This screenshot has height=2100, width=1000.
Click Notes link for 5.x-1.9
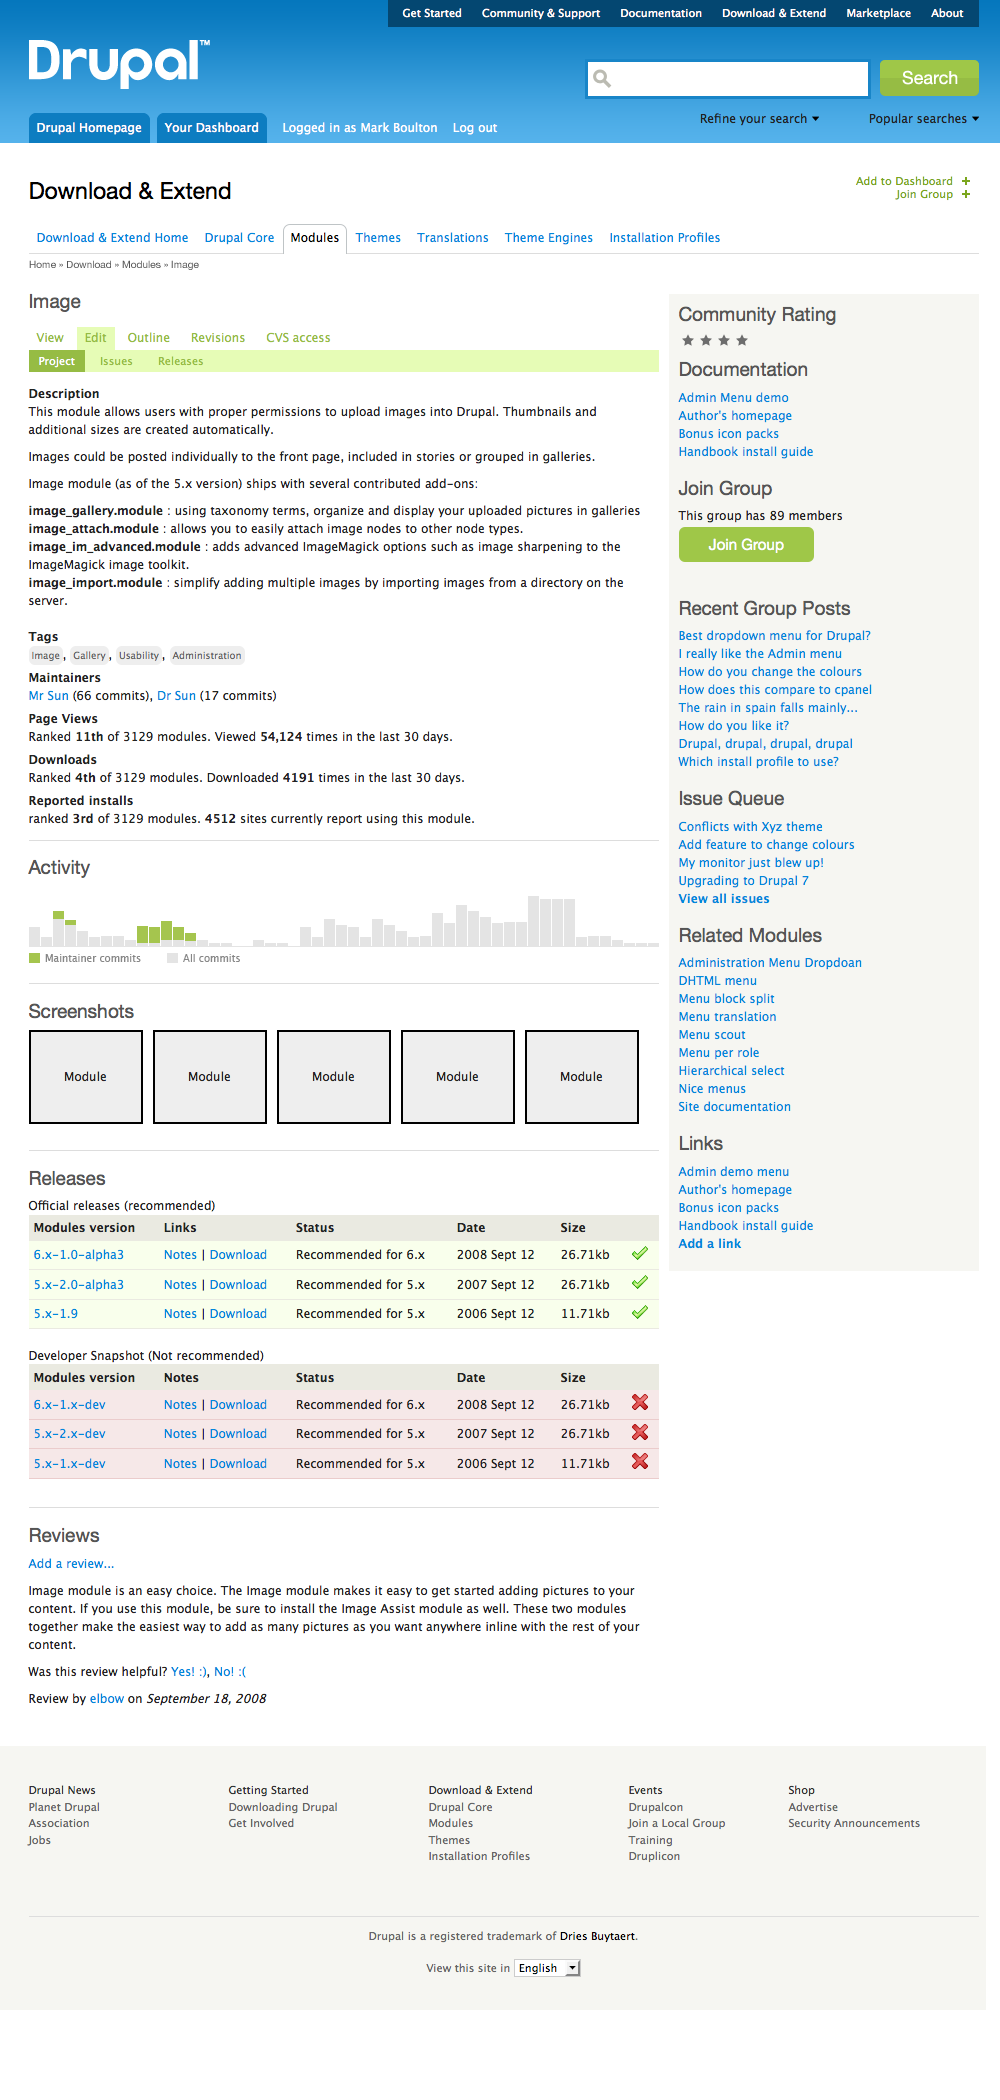[180, 1314]
